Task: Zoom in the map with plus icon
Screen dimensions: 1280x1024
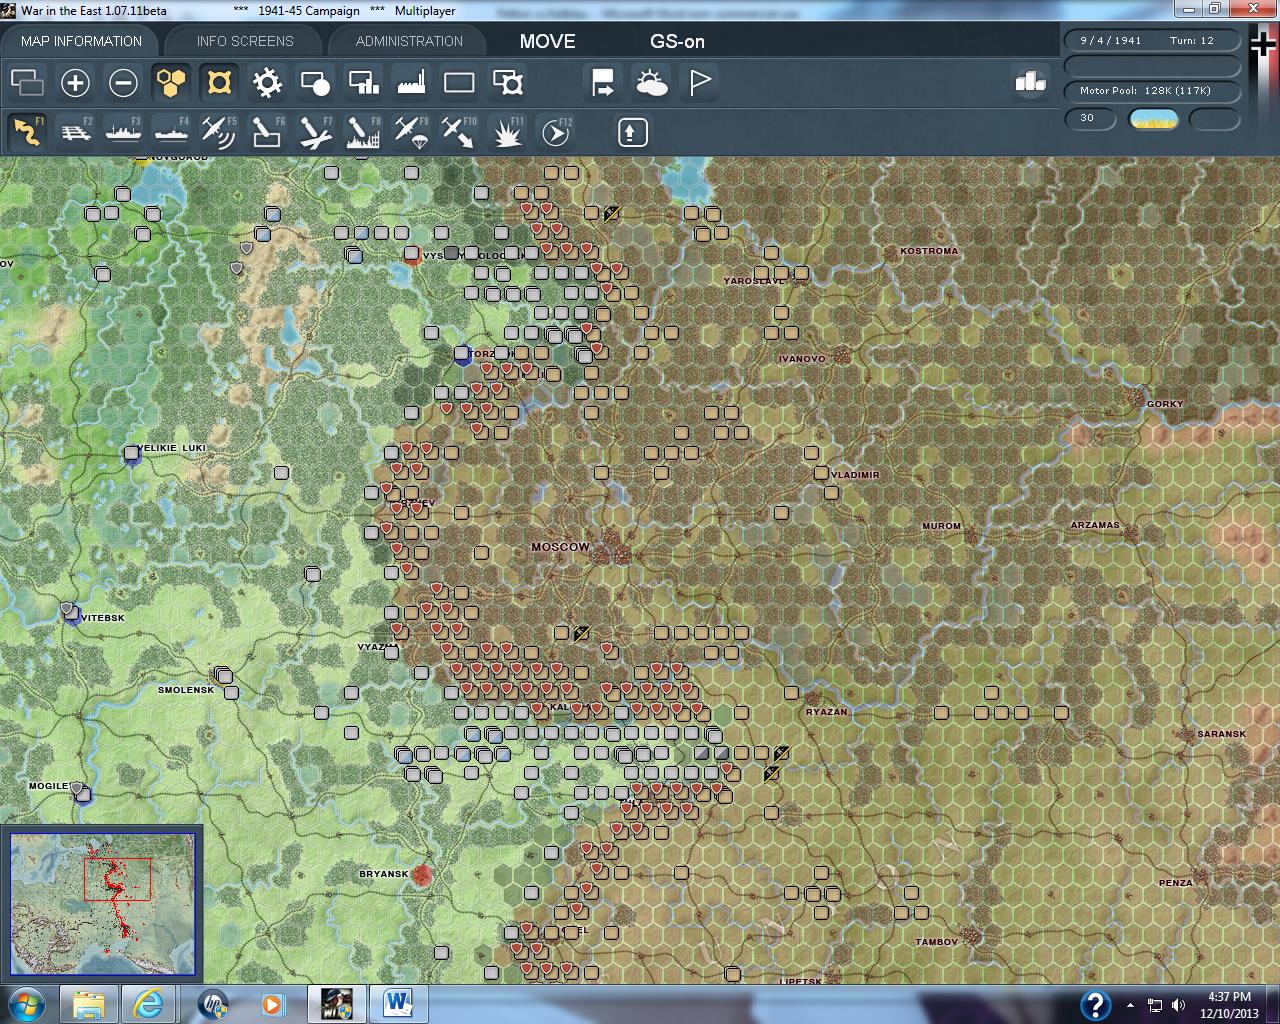Action: [x=75, y=82]
